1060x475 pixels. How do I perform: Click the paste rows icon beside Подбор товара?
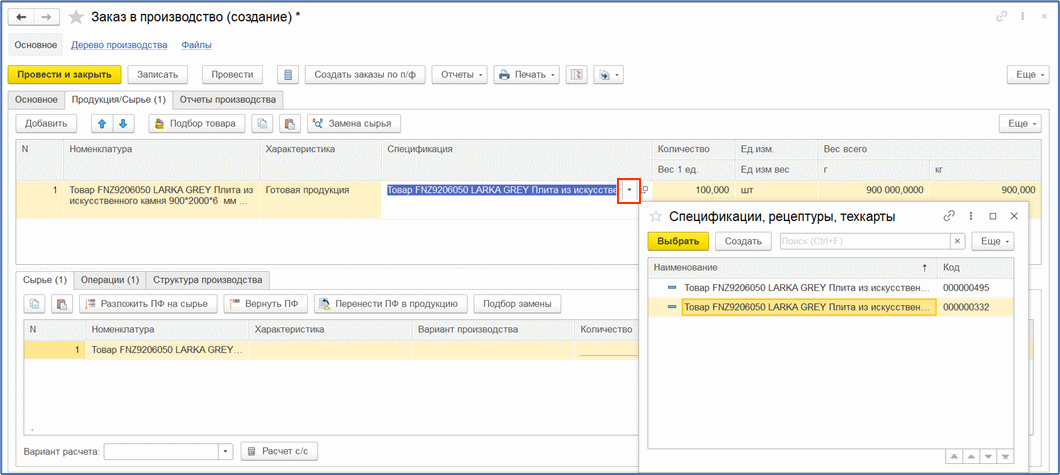click(287, 123)
